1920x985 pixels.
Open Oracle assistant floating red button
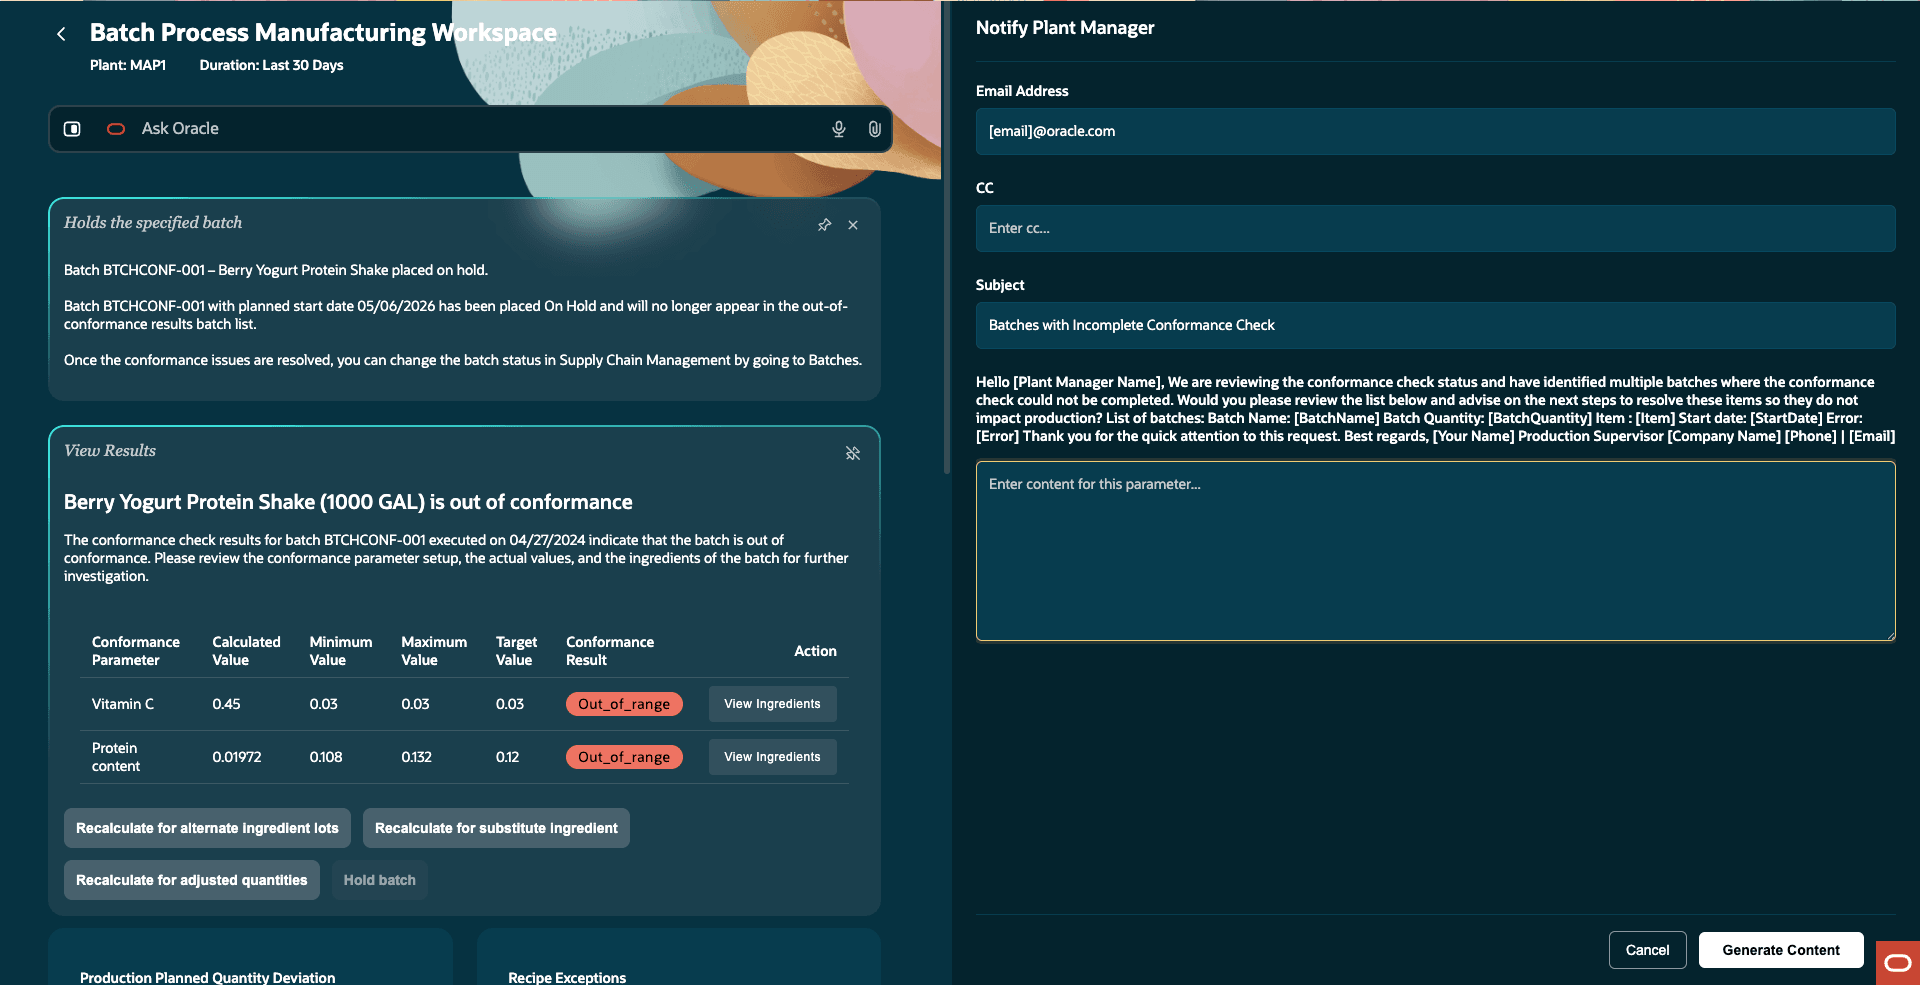[x=1898, y=963]
